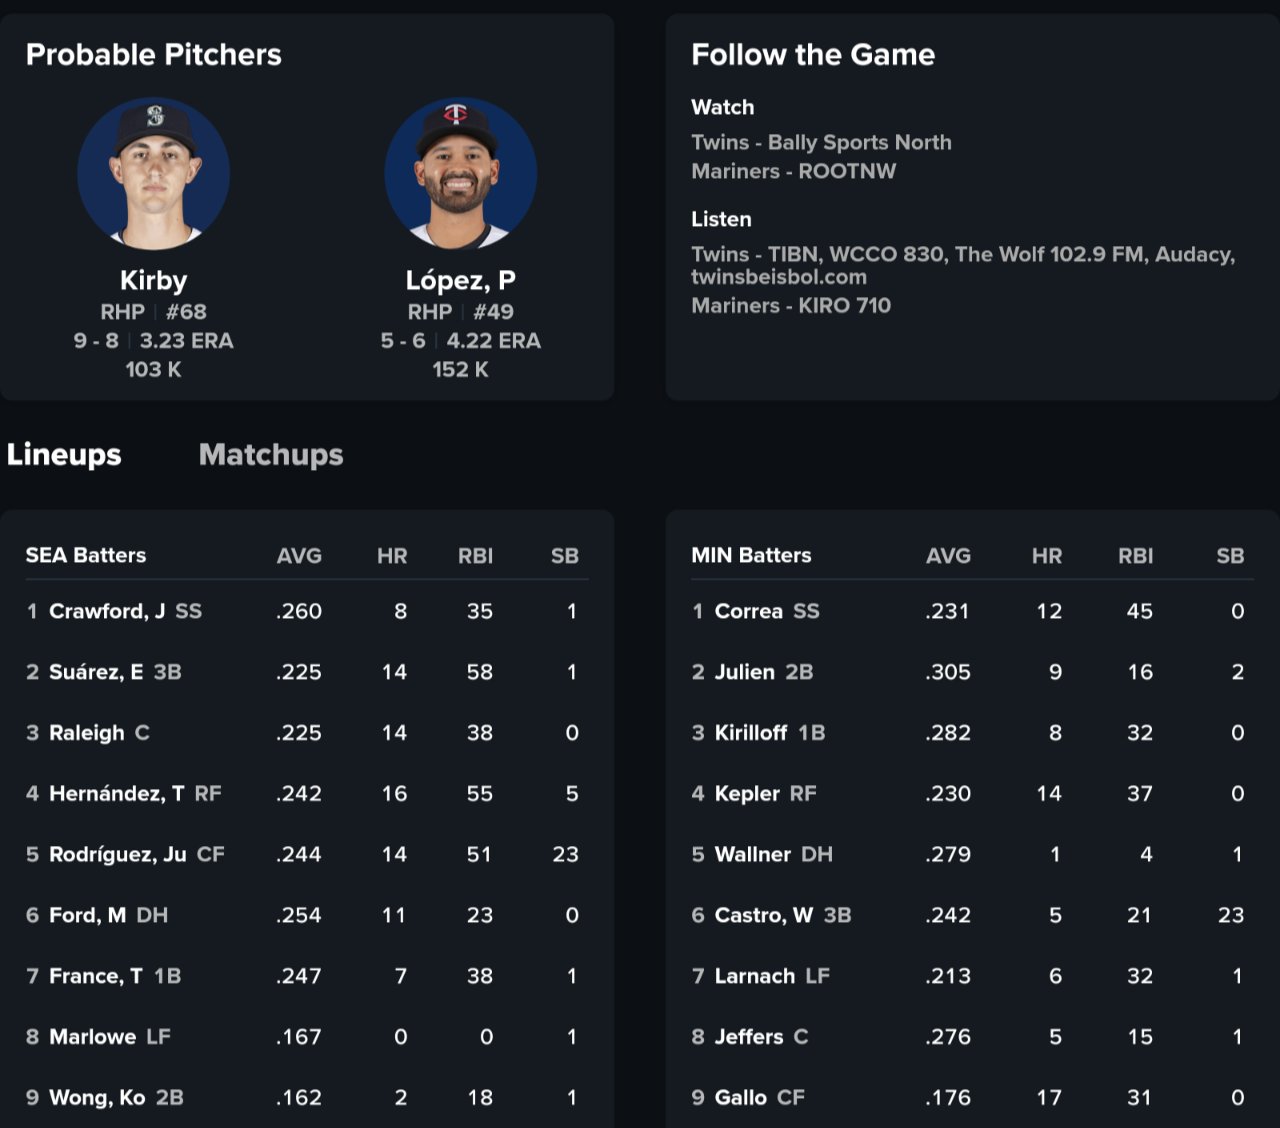View Hernández, T player profile
Viewport: 1280px width, 1128px height.
[x=116, y=794]
